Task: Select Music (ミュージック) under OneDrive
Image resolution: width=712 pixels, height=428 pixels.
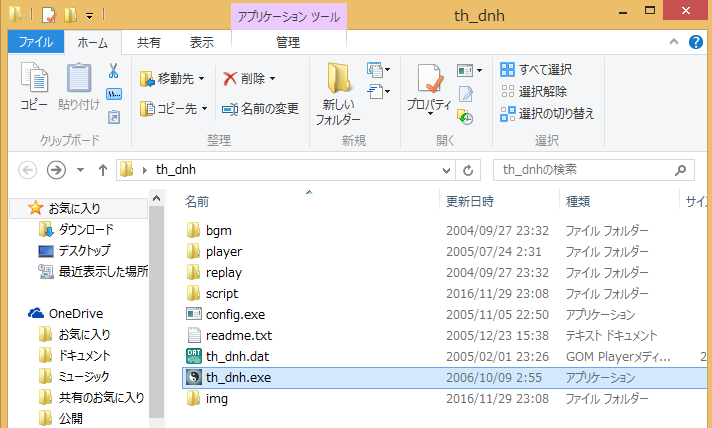Action: (x=74, y=376)
